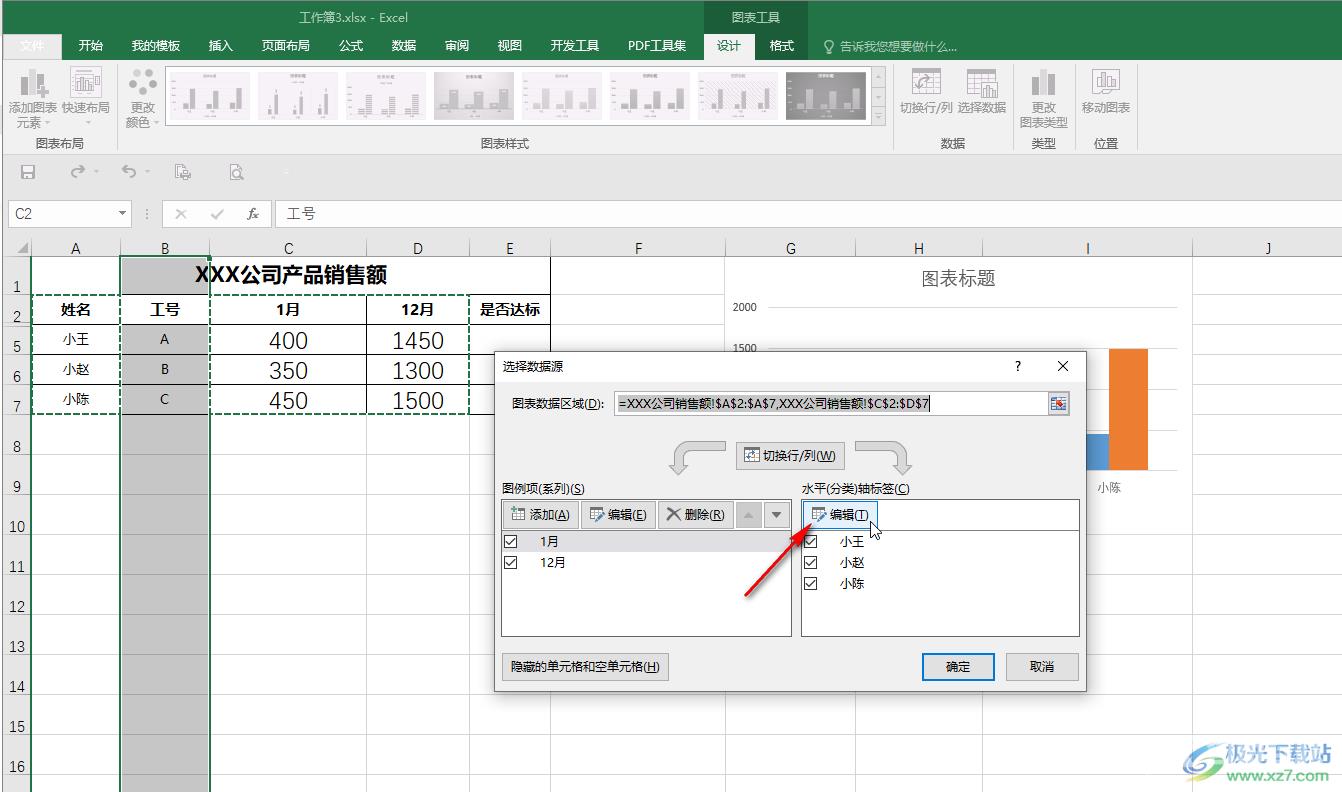Dismiss dialog with 取消 button

tap(1042, 667)
